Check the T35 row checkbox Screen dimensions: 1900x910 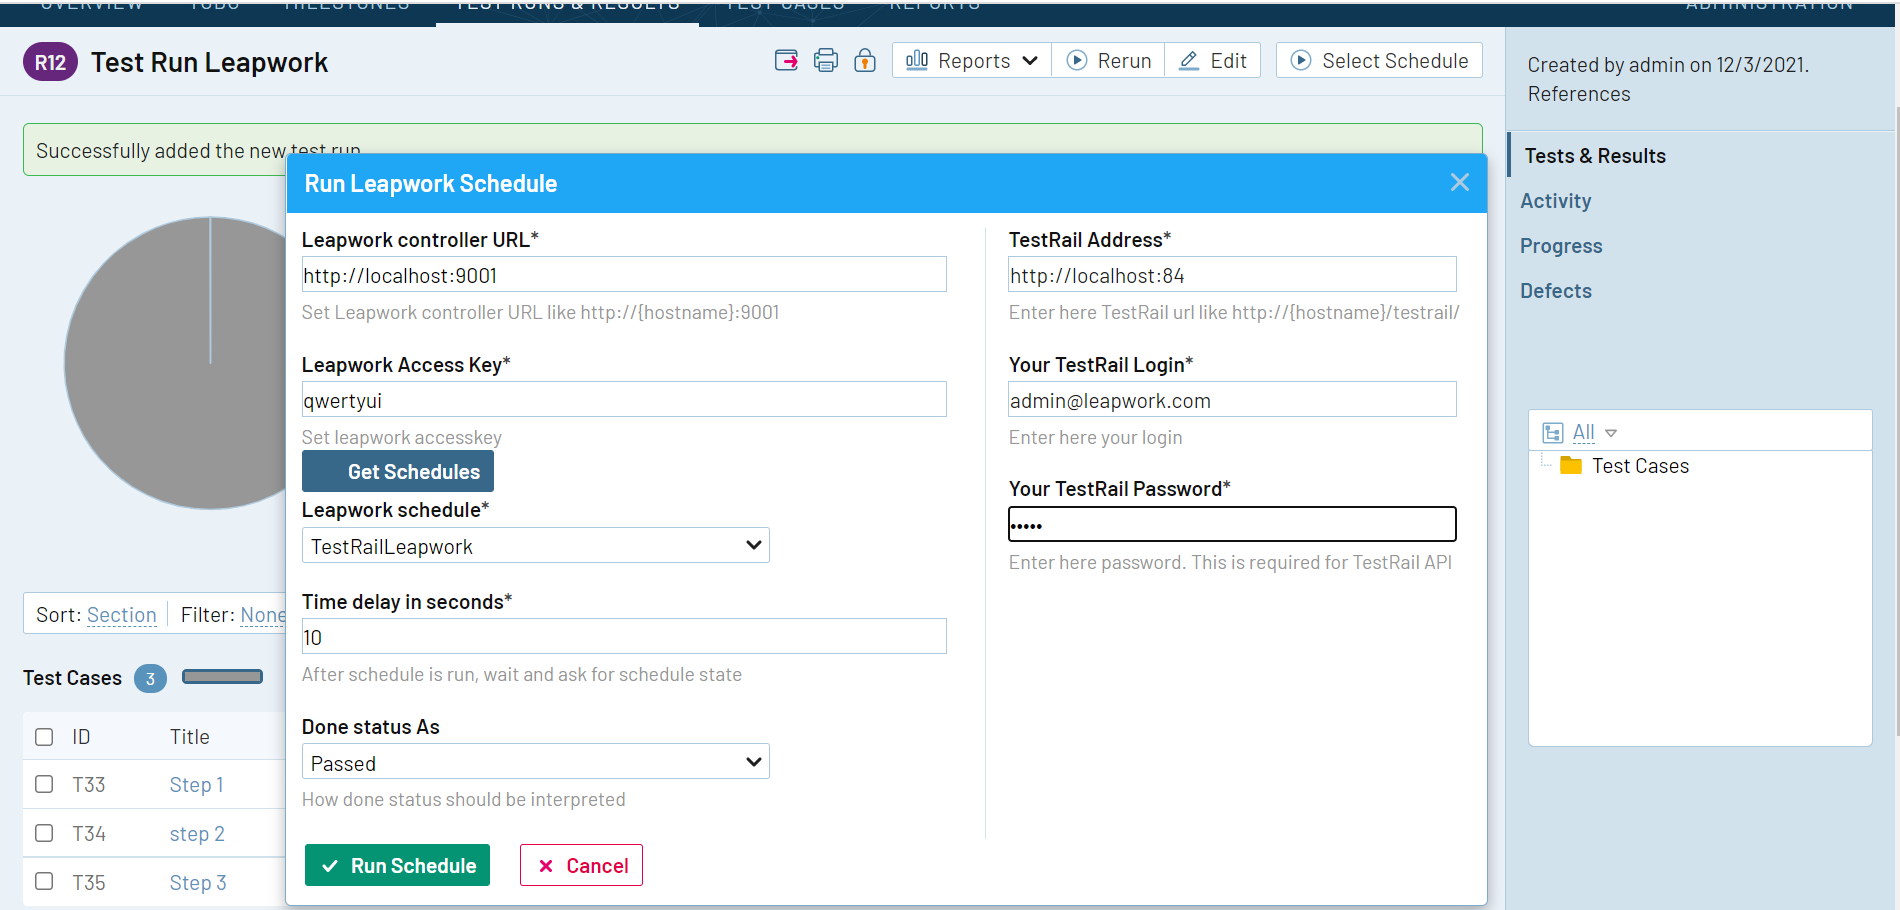[44, 881]
